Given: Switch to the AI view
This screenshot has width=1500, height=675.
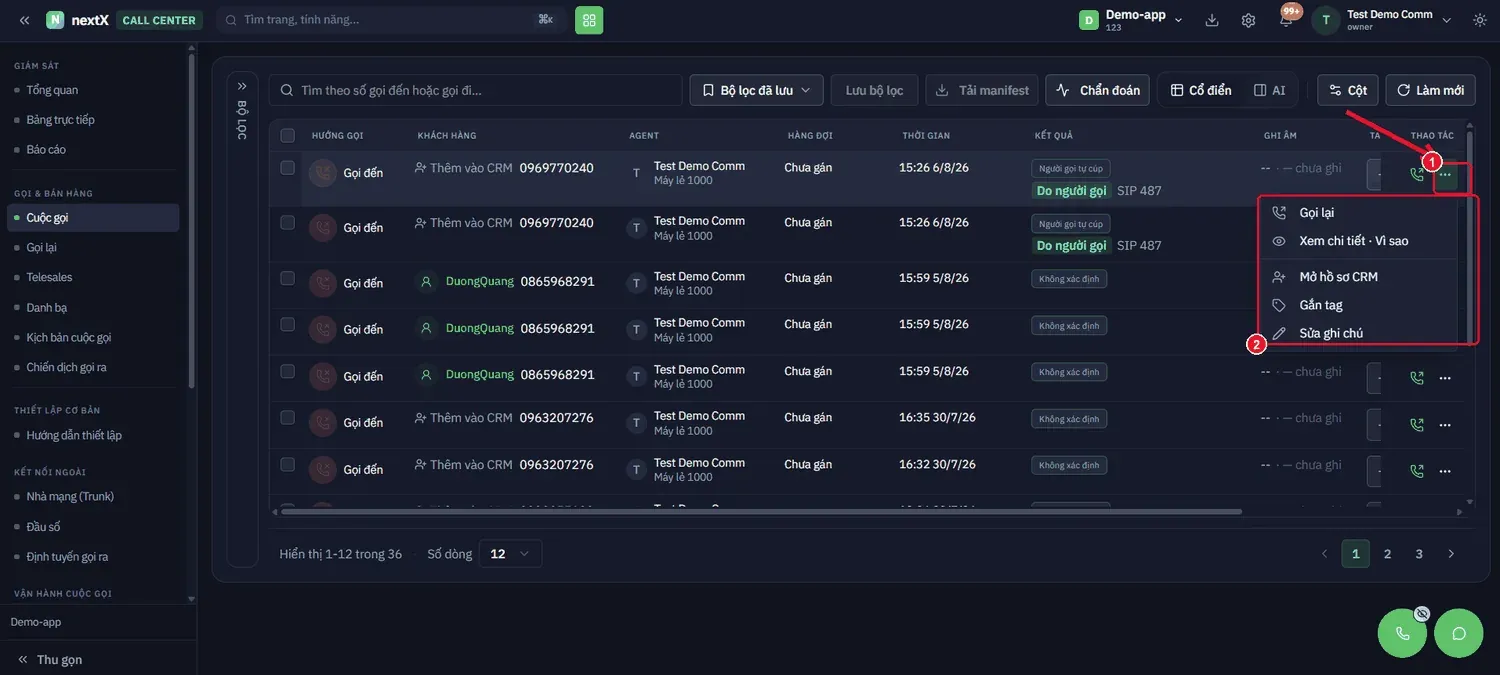Looking at the screenshot, I should (x=1270, y=90).
